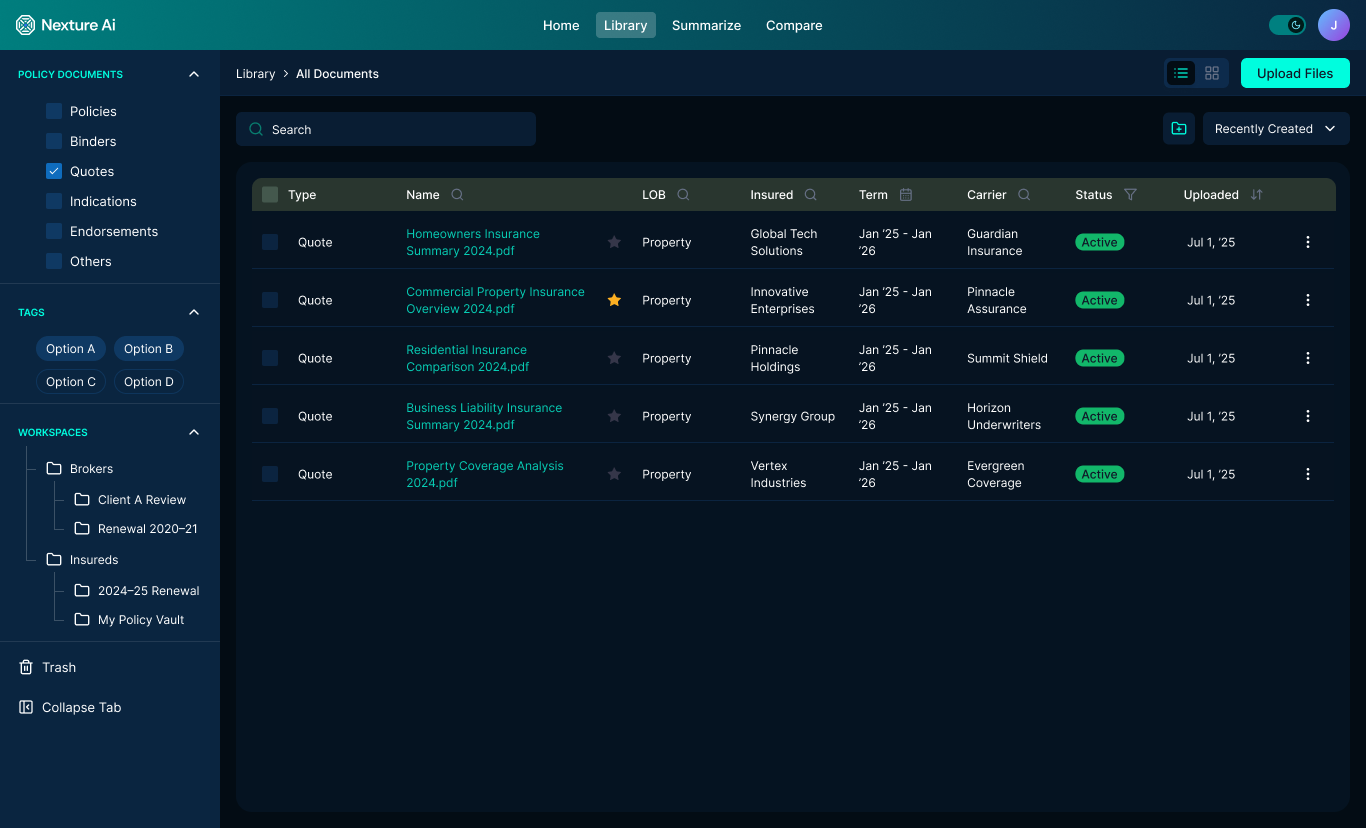1366x828 pixels.
Task: Go to the Compare tab
Action: pyautogui.click(x=794, y=25)
